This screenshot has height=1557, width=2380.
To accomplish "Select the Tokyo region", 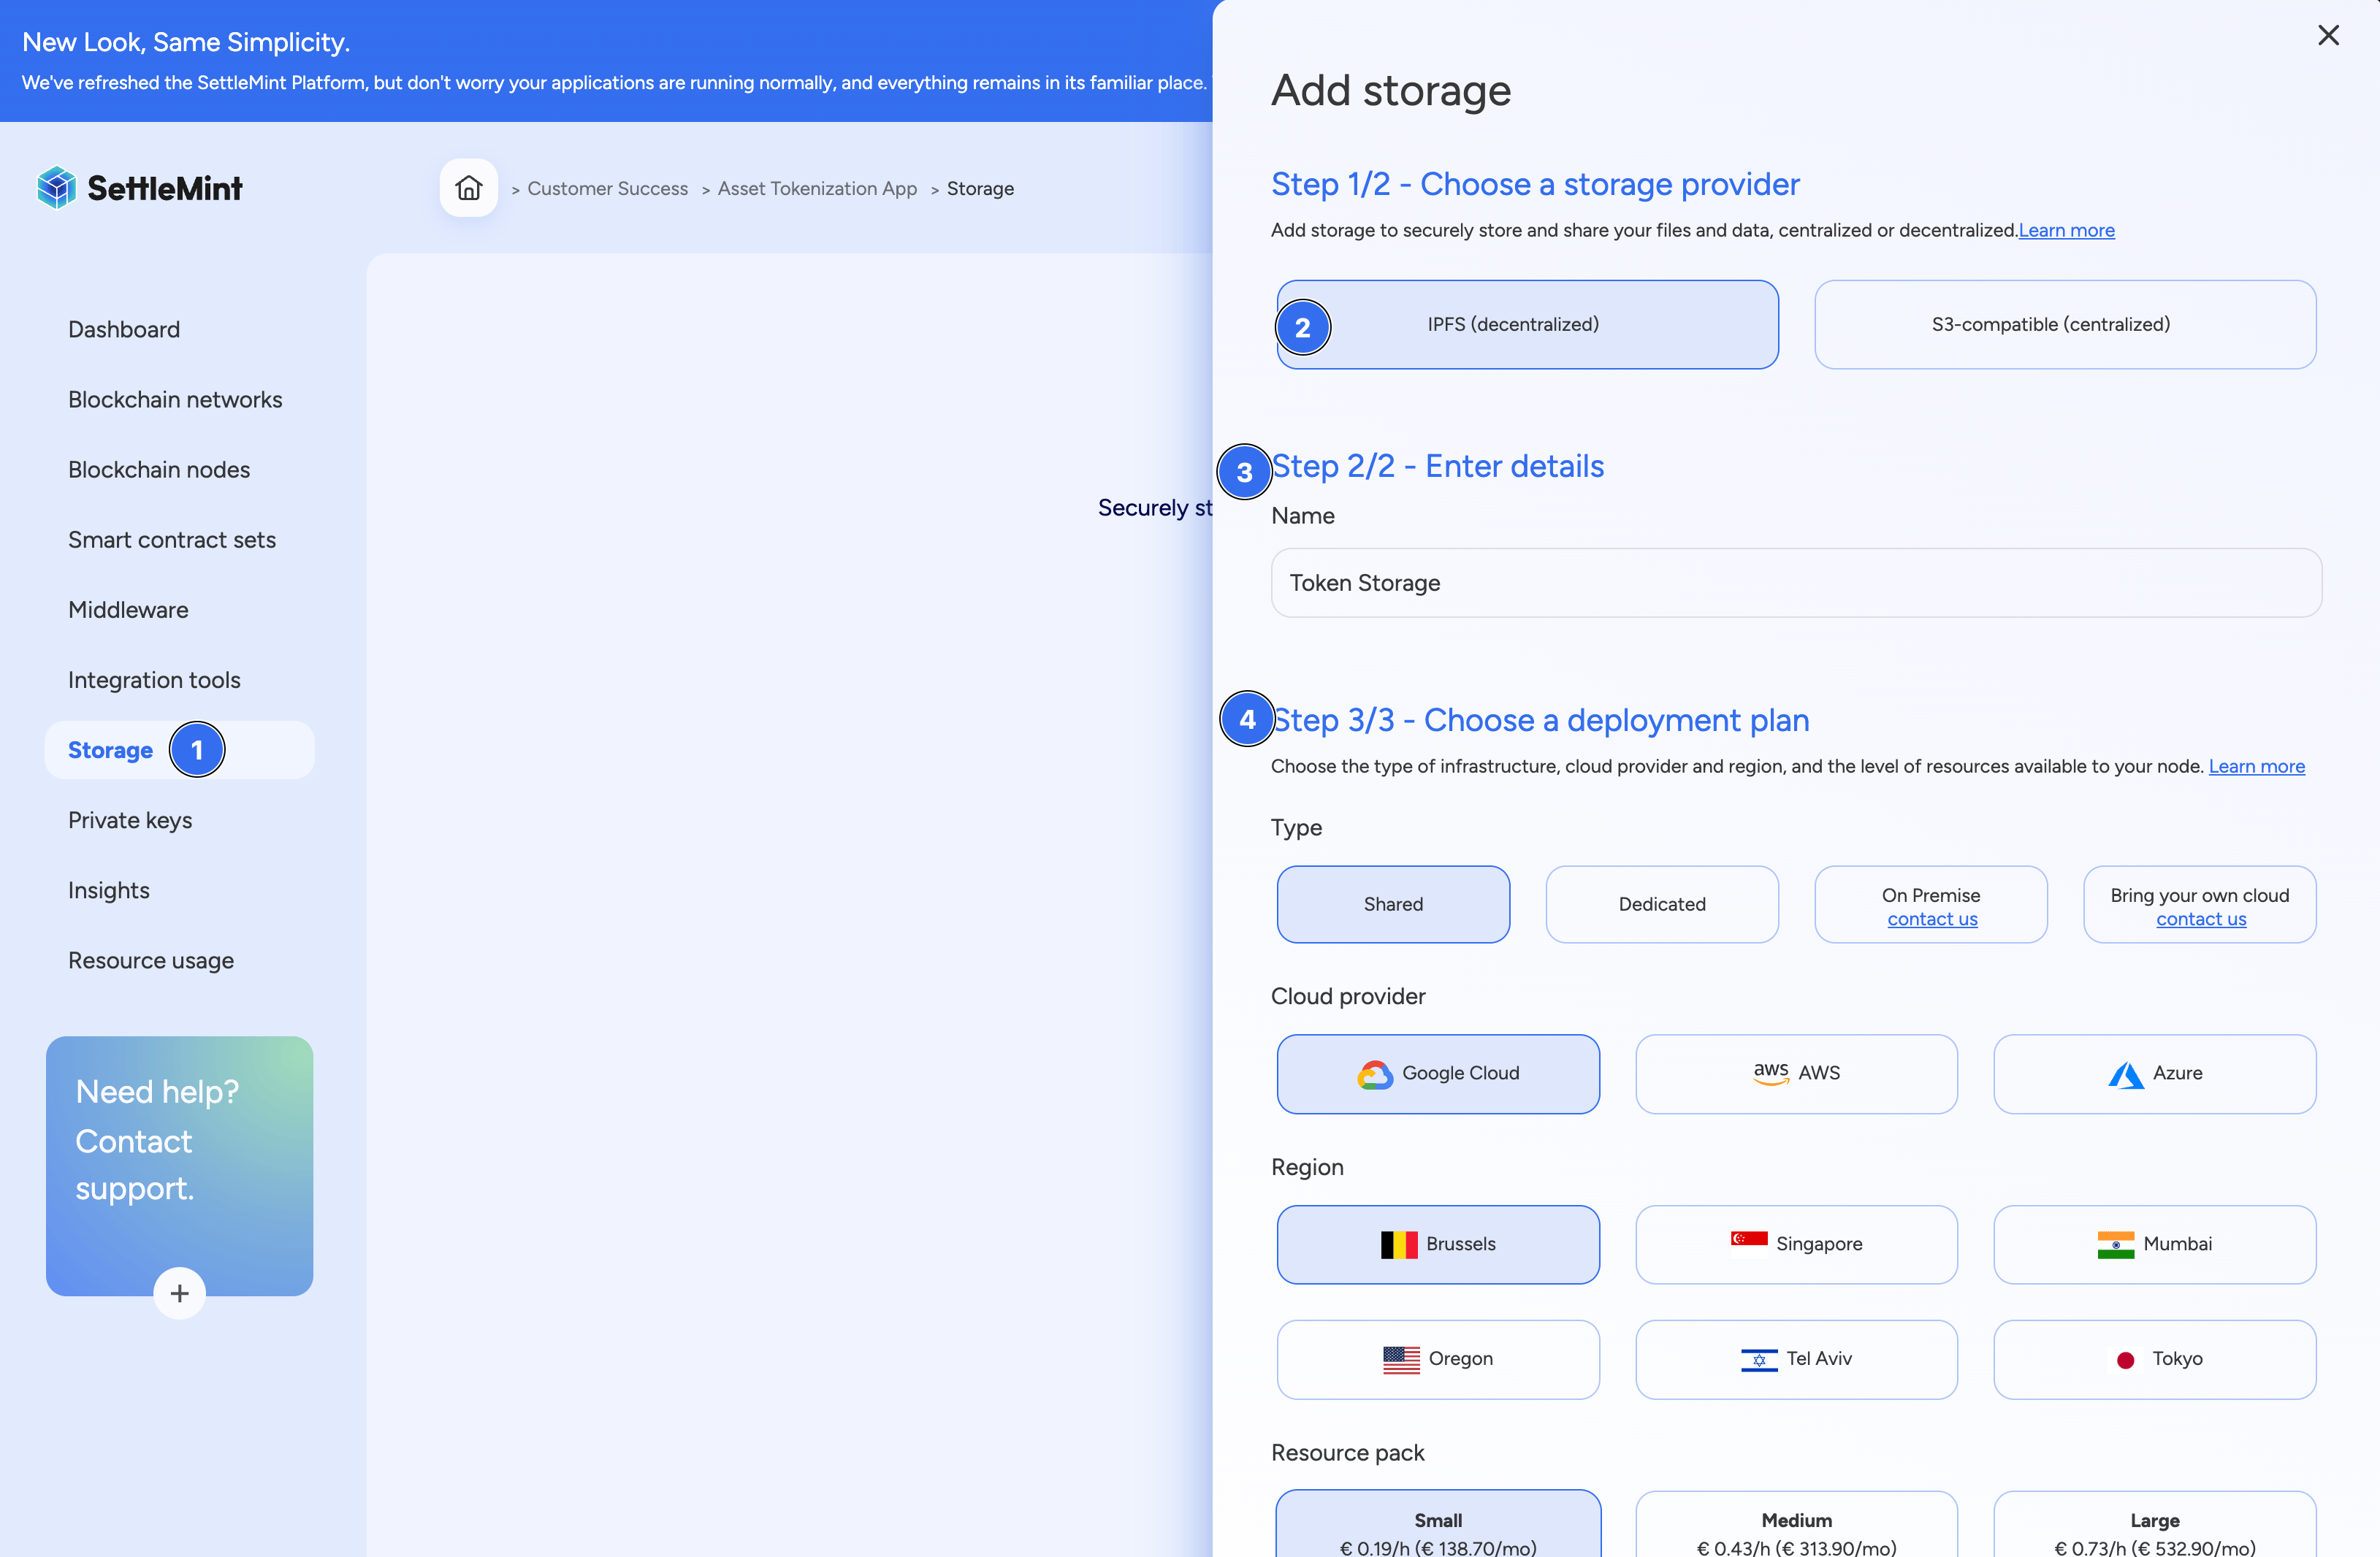I will point(2154,1359).
